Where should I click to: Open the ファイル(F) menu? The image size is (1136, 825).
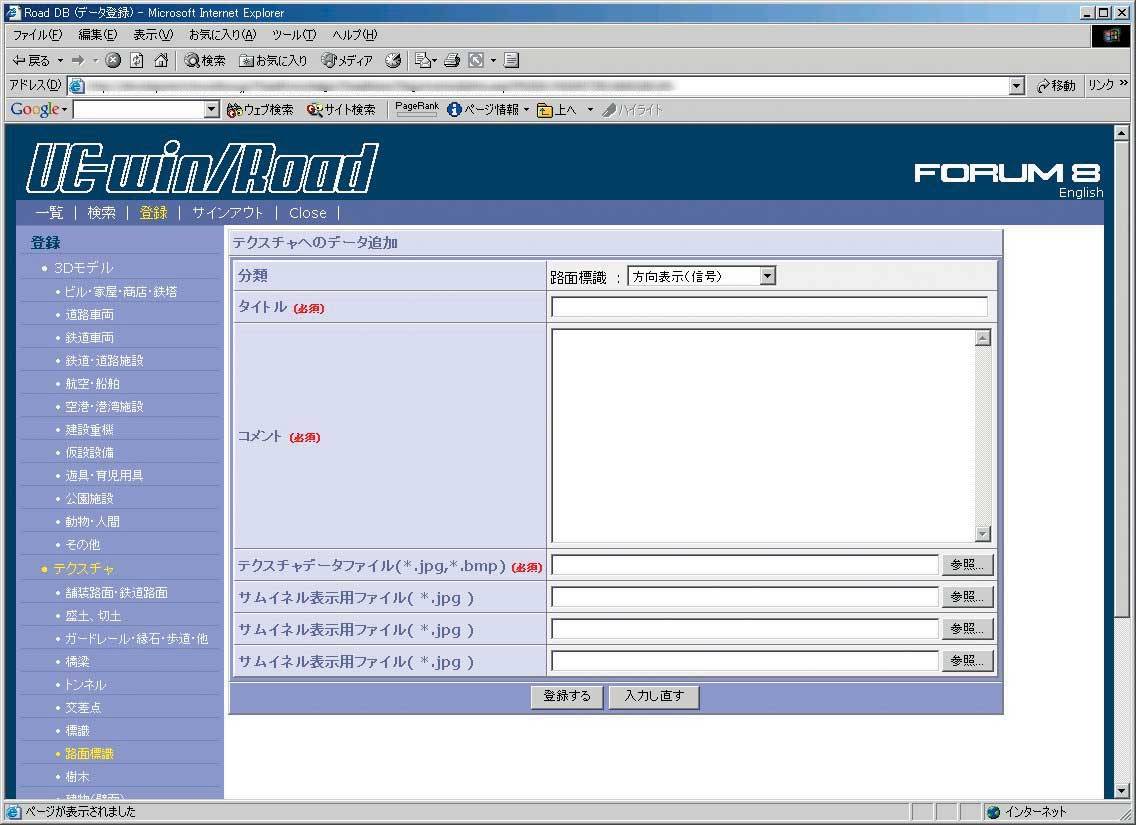38,34
